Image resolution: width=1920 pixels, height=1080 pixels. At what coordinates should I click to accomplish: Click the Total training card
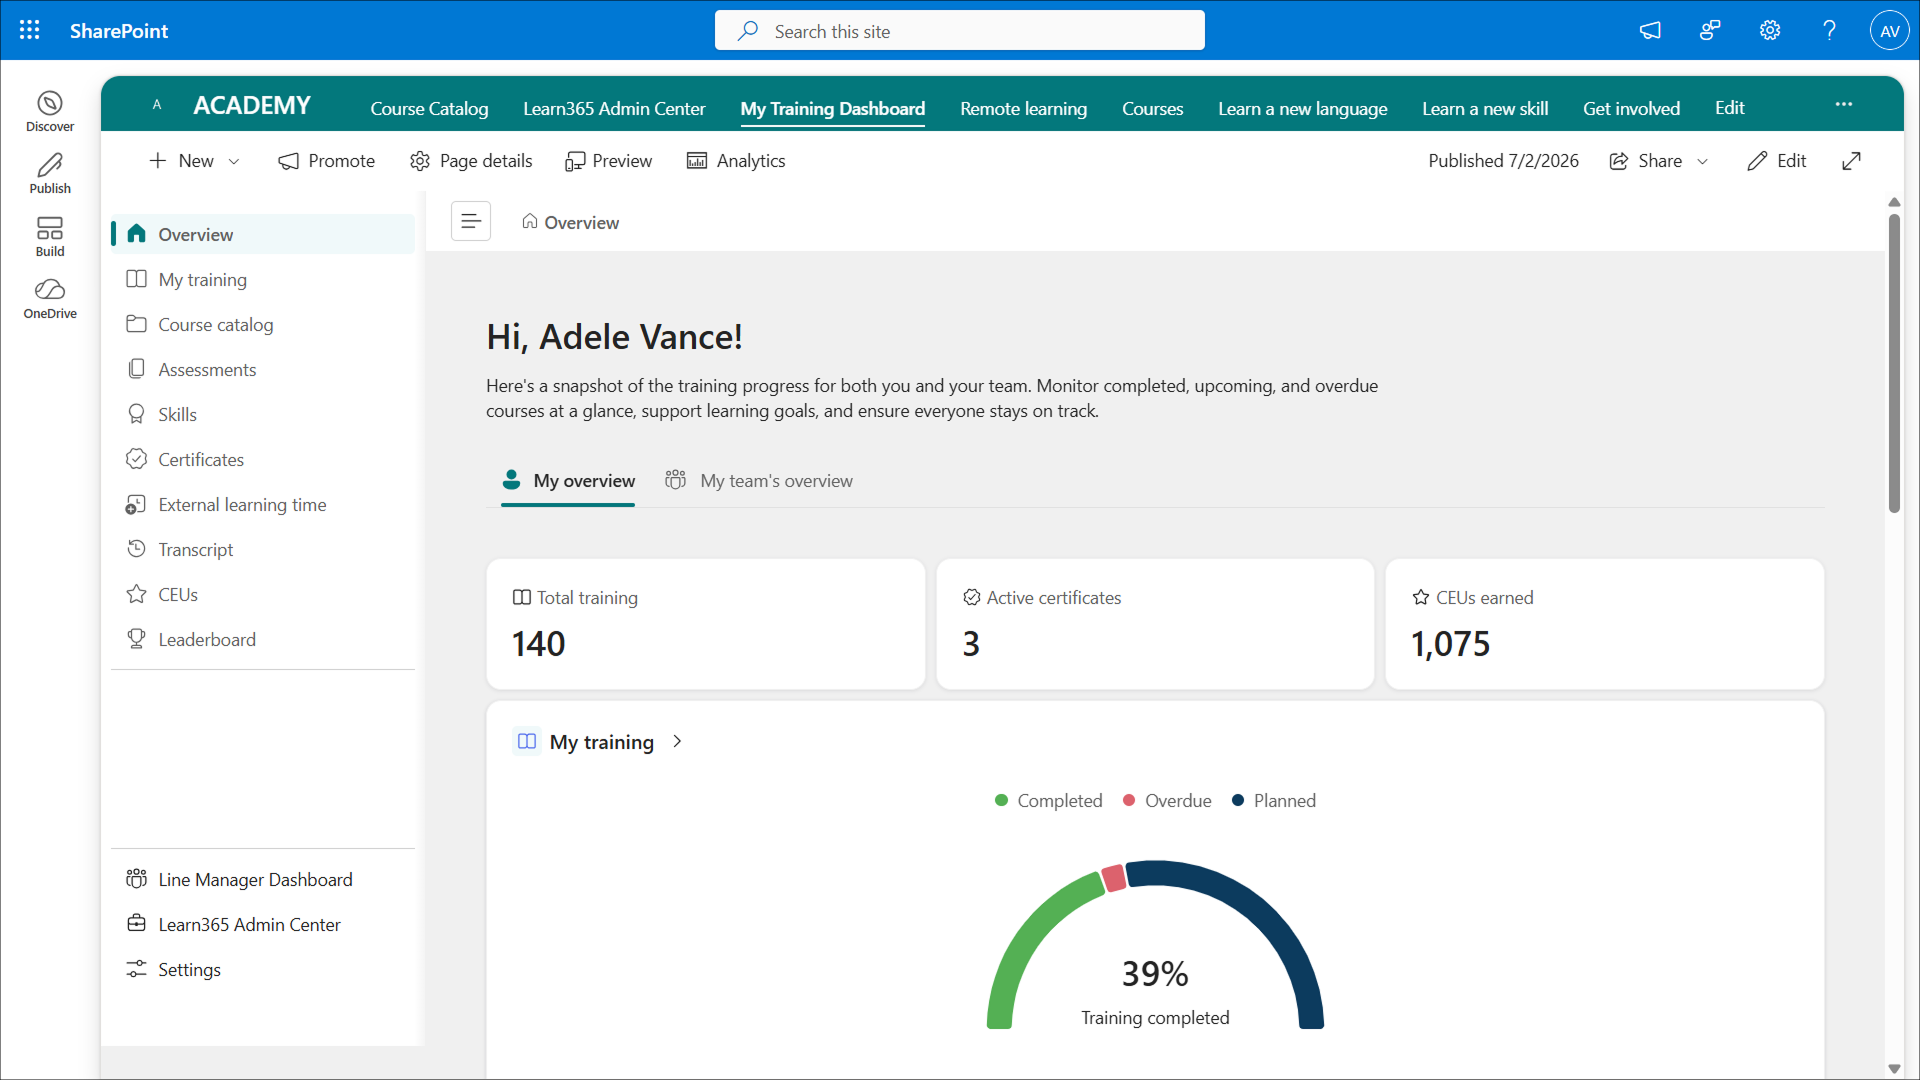(705, 624)
